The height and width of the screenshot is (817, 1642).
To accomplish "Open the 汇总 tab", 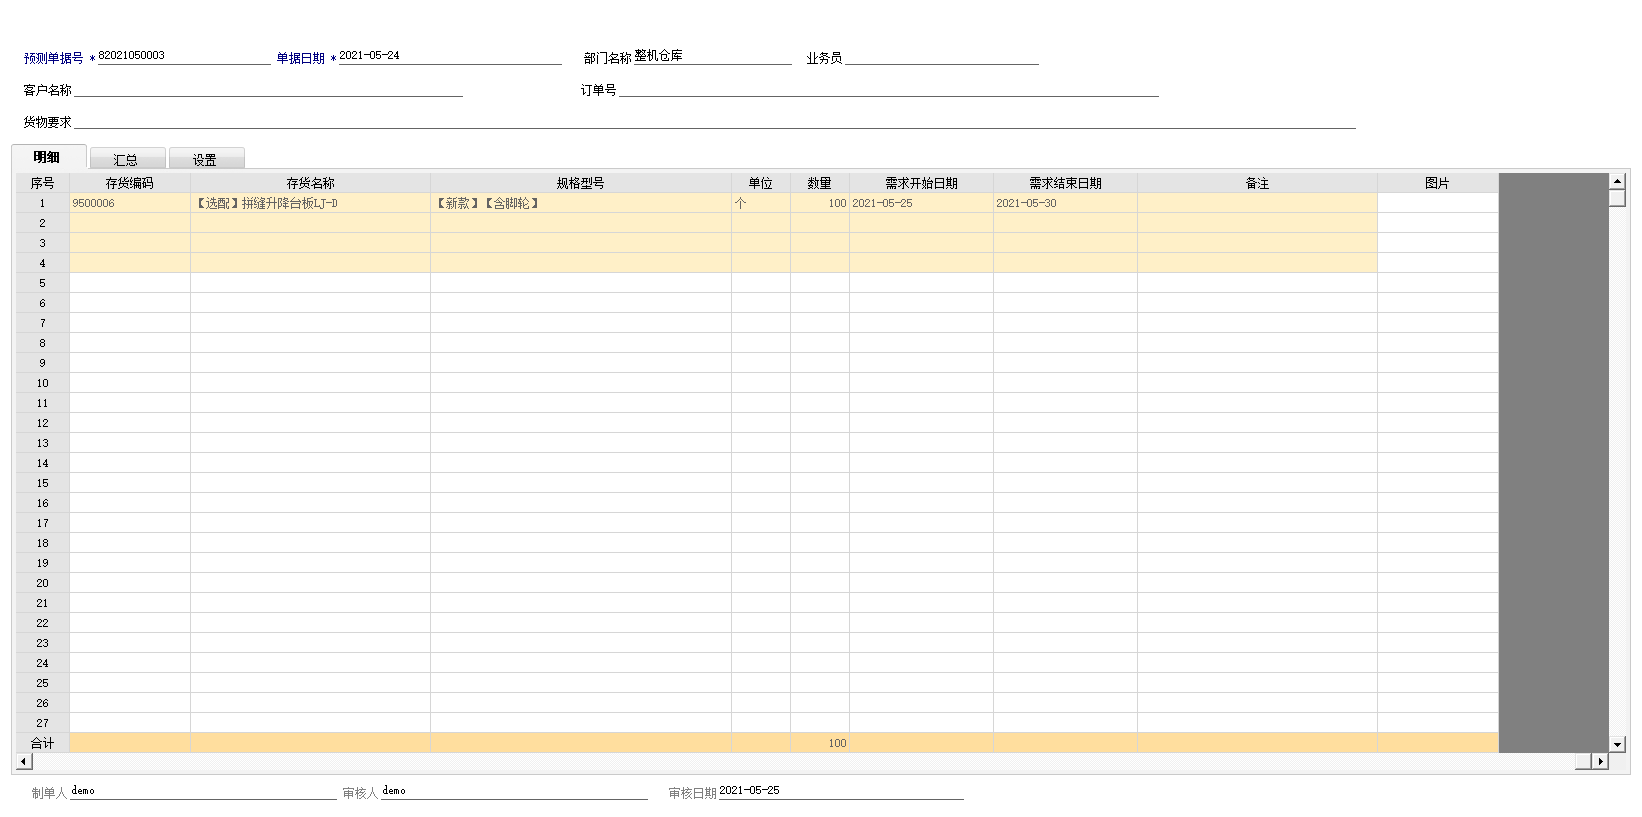I will tap(127, 159).
